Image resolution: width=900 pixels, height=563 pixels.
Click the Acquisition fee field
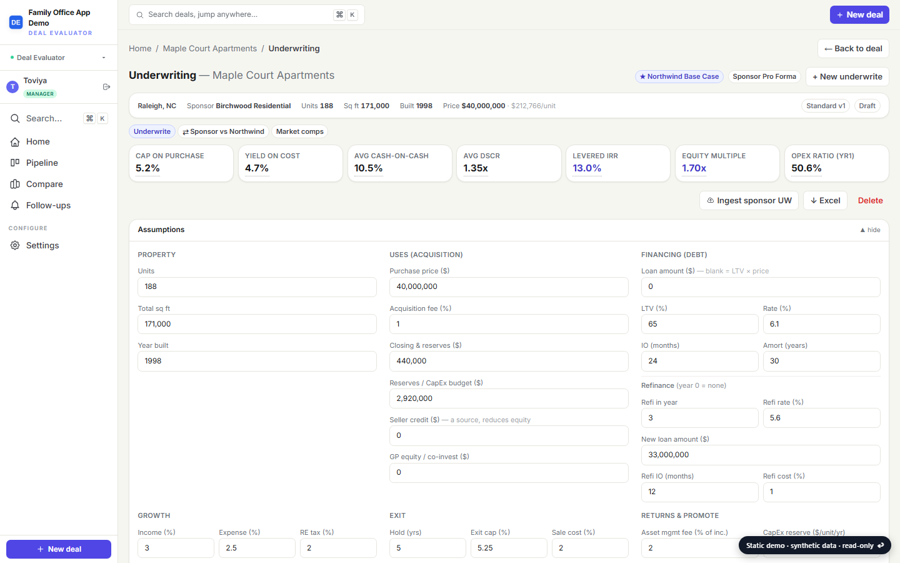[x=509, y=324]
